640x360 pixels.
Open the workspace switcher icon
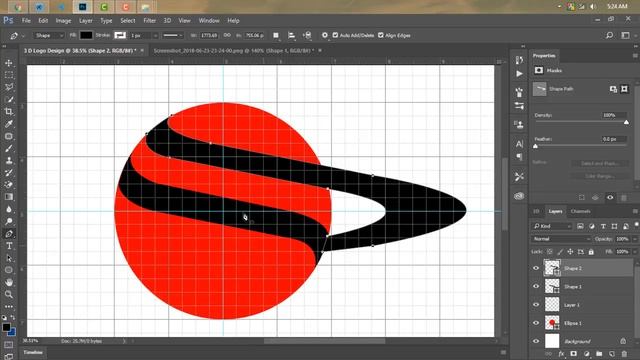(x=625, y=36)
